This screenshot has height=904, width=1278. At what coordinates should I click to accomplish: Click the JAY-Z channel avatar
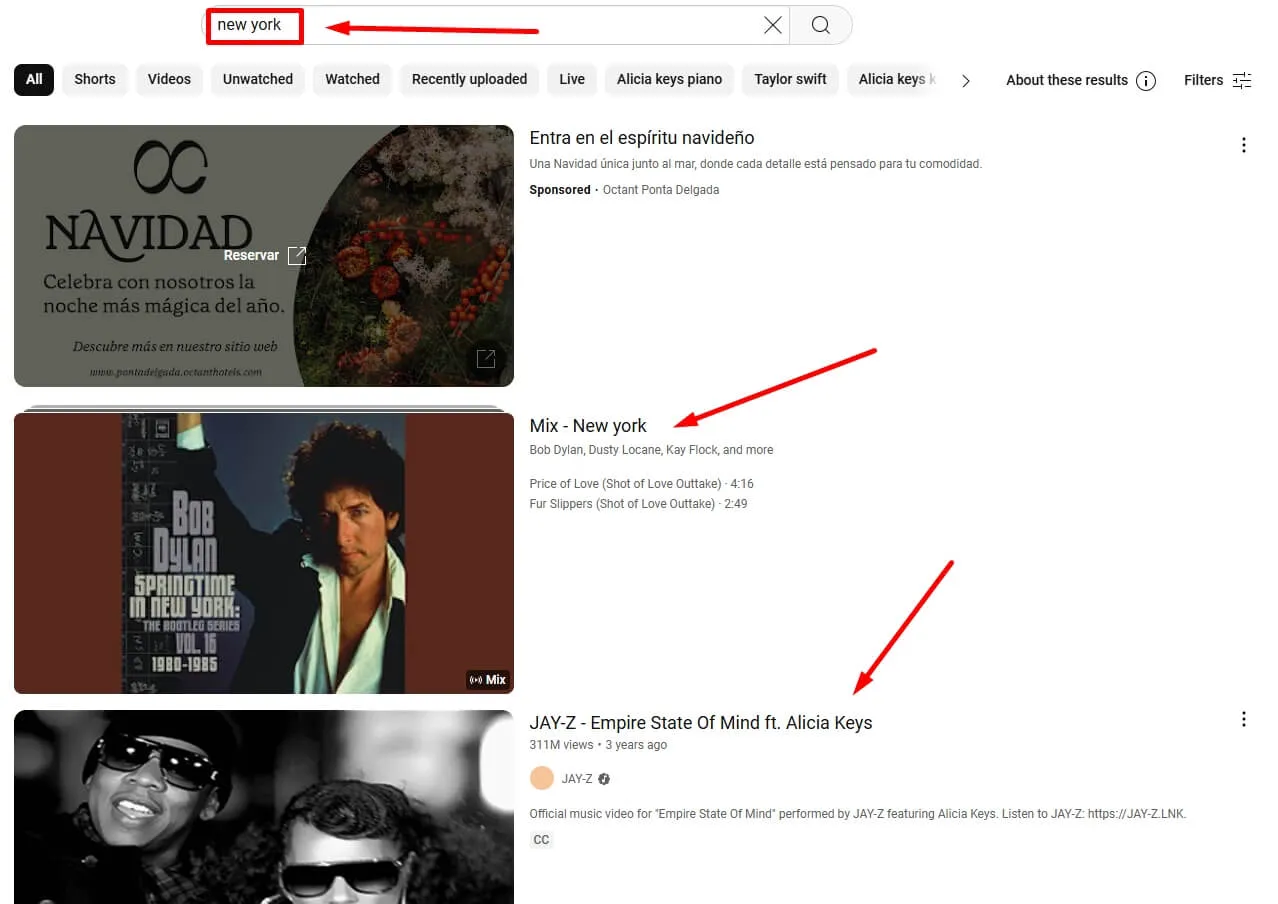pos(541,779)
